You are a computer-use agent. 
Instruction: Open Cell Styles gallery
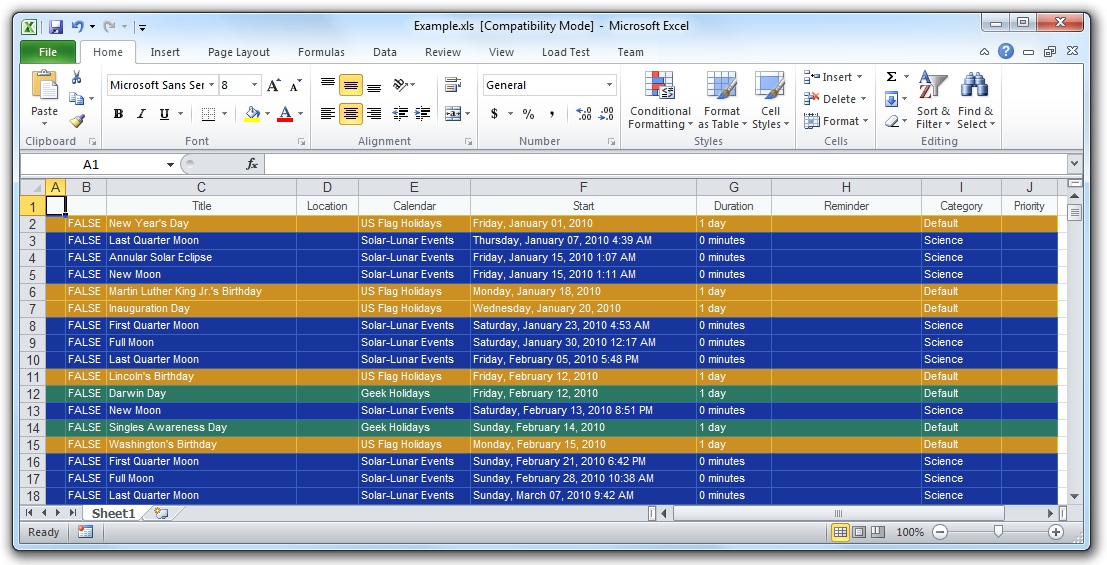pyautogui.click(x=770, y=100)
